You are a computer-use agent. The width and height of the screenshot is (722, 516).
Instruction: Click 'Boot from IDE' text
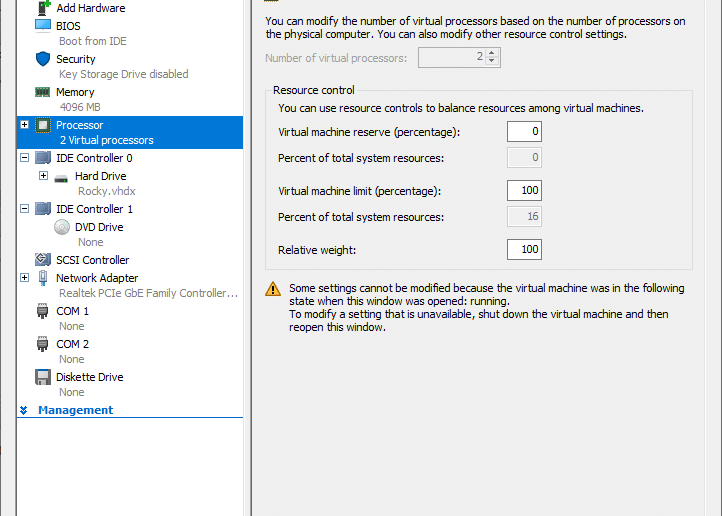(x=93, y=41)
